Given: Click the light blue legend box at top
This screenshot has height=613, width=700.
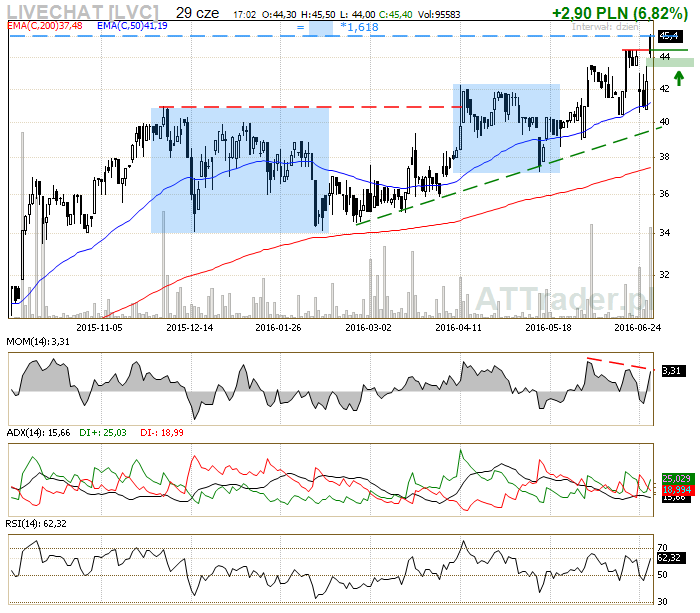Looking at the screenshot, I should 321,28.
